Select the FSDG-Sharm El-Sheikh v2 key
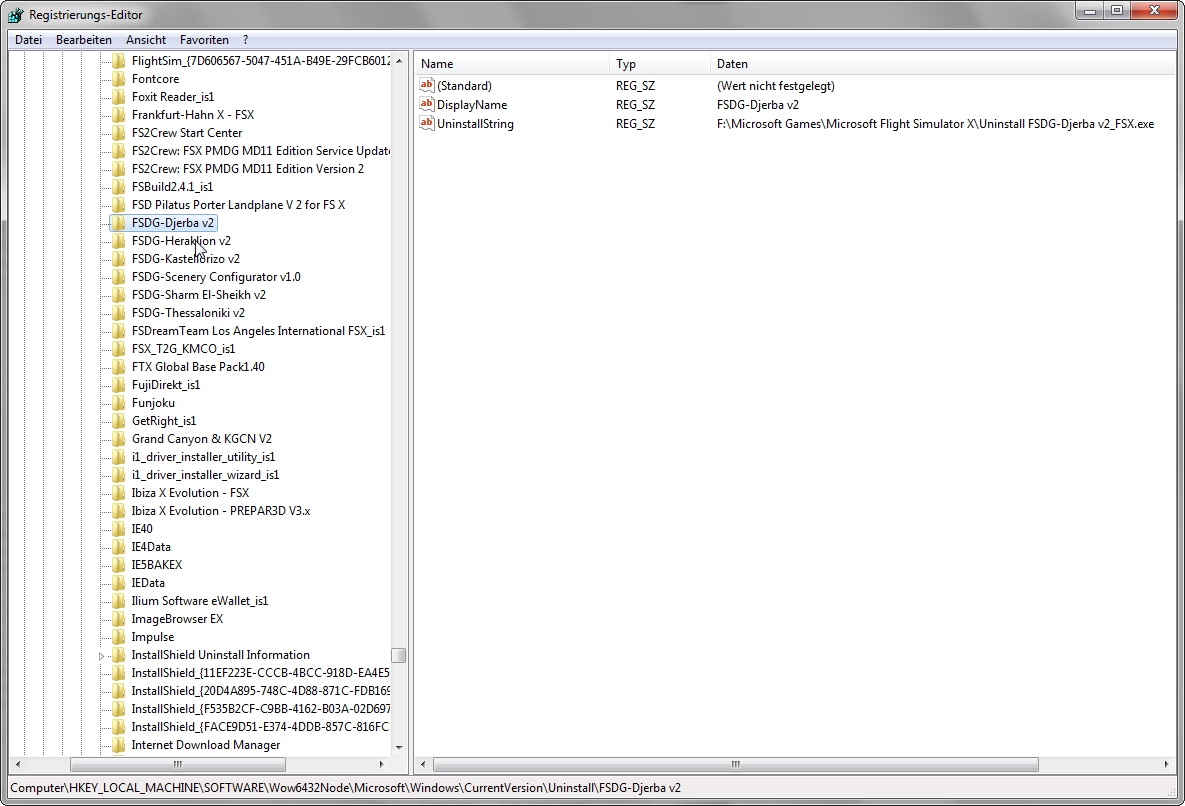 click(x=198, y=295)
